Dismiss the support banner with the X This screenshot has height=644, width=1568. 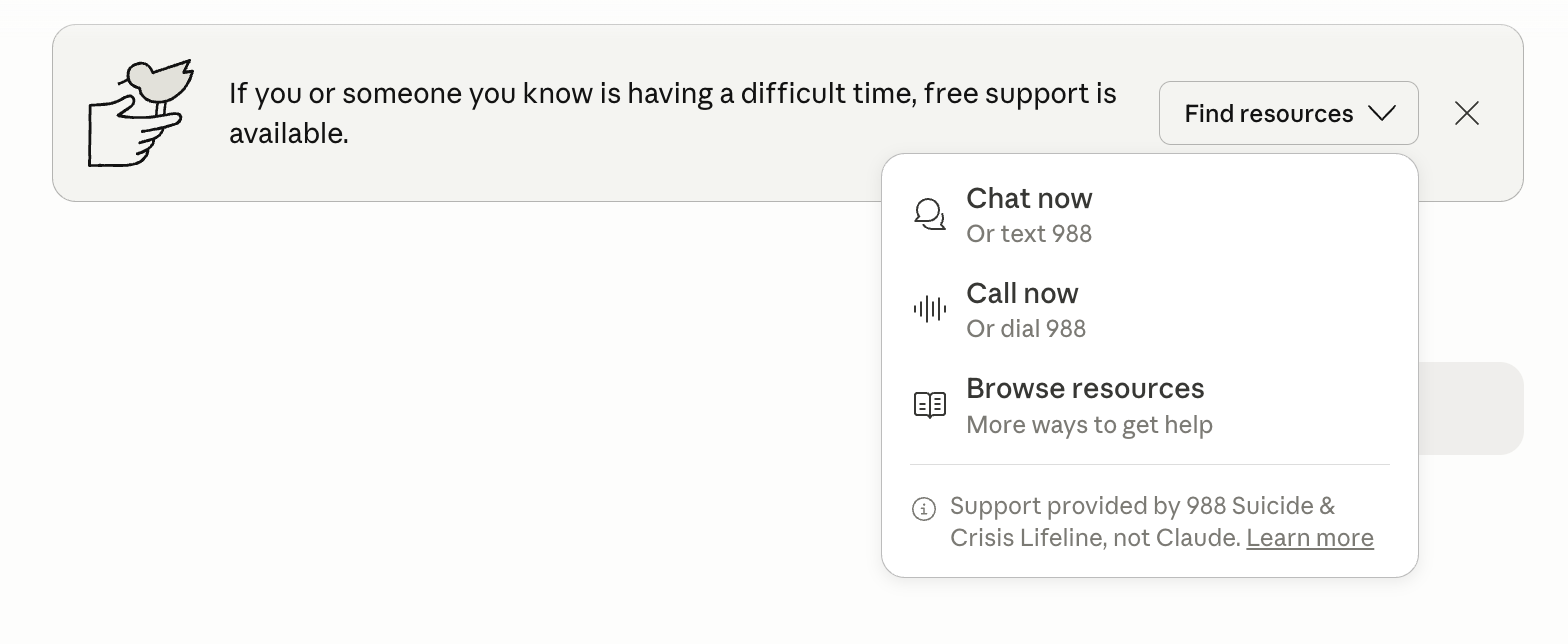[1467, 113]
